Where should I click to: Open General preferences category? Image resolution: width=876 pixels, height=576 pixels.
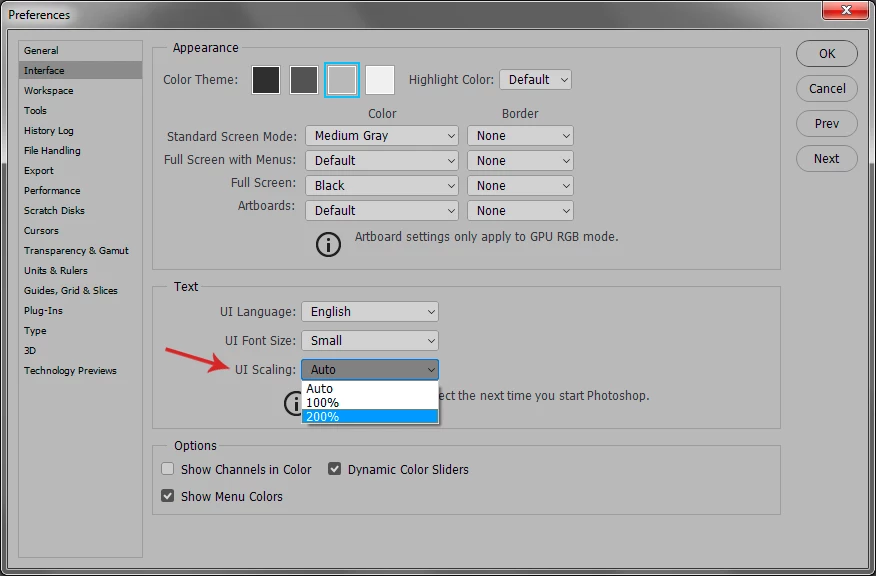click(x=80, y=50)
